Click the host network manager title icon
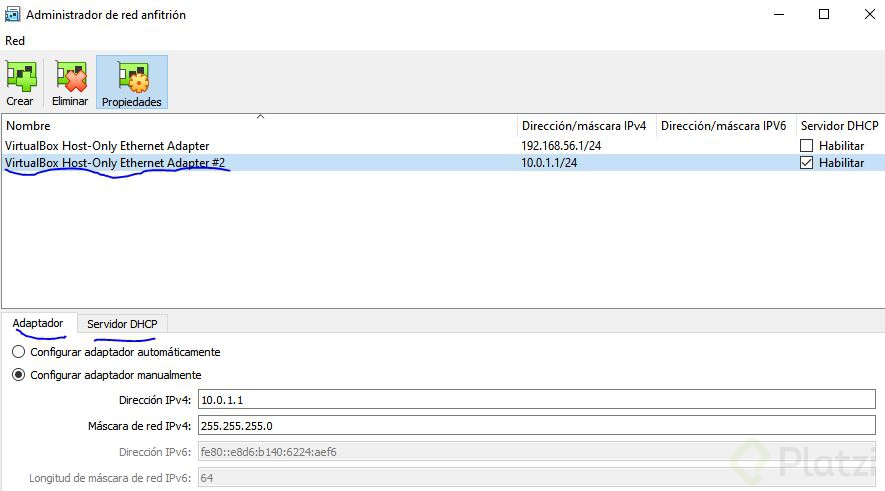Viewport: 885px width, 491px height. [12, 15]
